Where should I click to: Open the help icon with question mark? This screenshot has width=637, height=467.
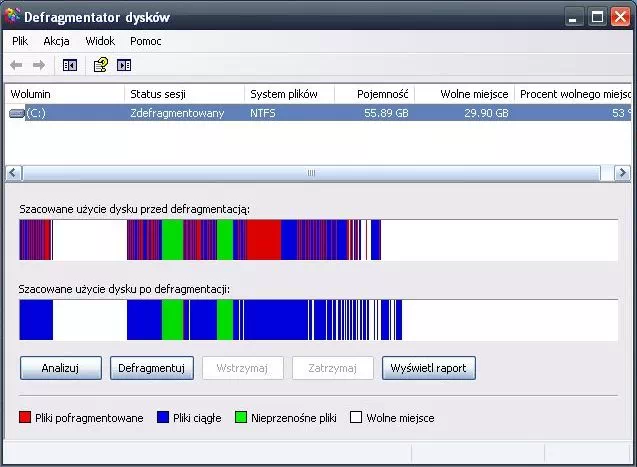tap(100, 65)
